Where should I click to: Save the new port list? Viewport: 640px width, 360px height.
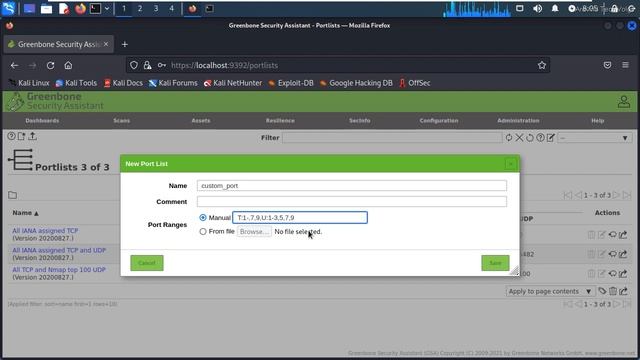495,263
